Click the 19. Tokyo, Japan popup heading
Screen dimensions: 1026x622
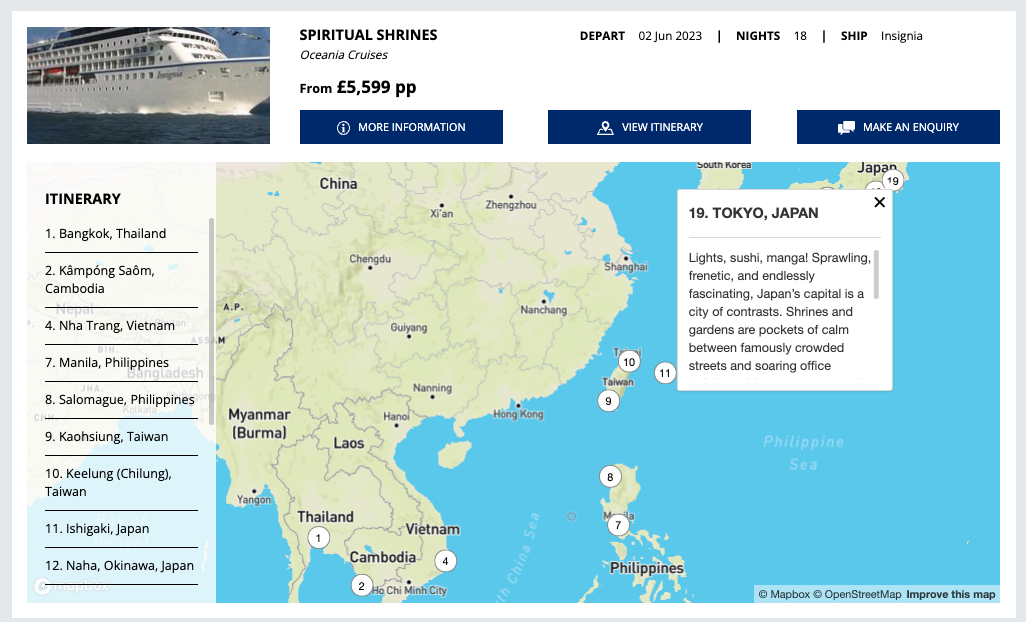pyautogui.click(x=753, y=213)
